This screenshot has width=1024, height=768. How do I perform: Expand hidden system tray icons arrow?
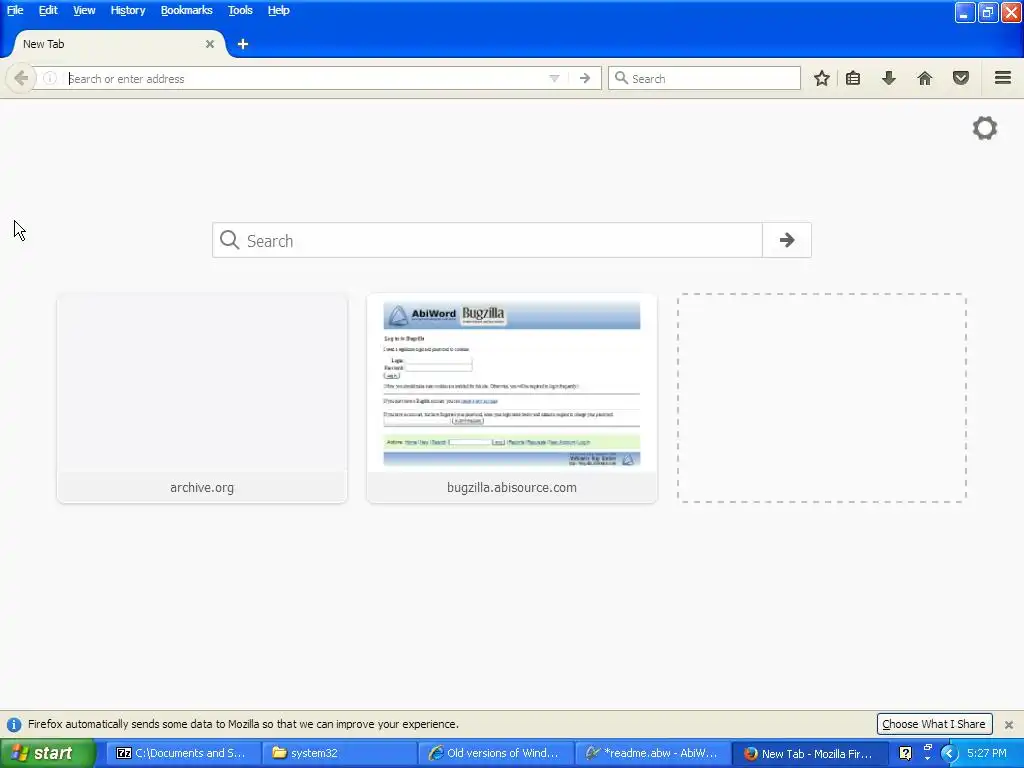tap(949, 754)
